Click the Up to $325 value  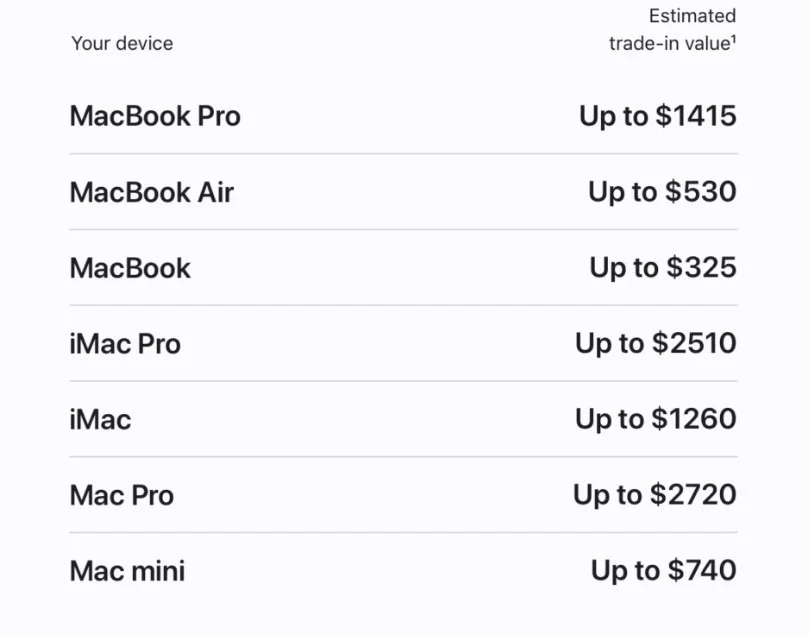tap(663, 268)
